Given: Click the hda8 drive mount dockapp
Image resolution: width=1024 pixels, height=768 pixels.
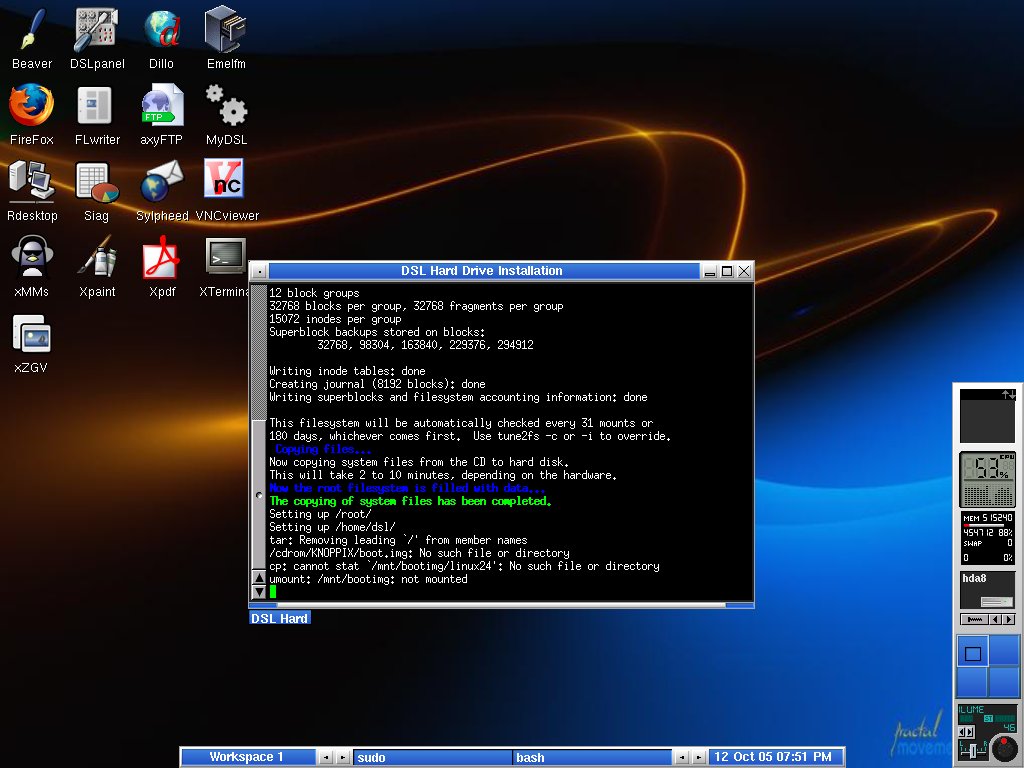Looking at the screenshot, I should click(987, 590).
